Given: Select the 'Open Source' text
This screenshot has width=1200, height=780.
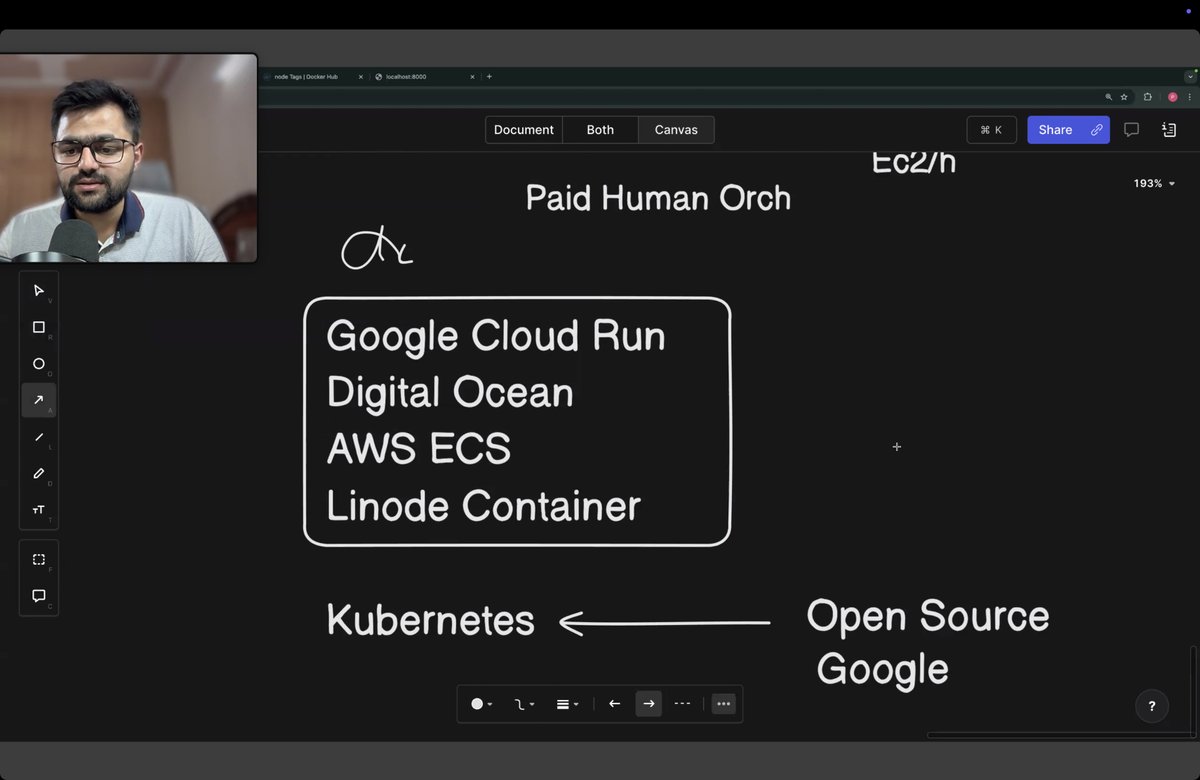Looking at the screenshot, I should tap(928, 617).
